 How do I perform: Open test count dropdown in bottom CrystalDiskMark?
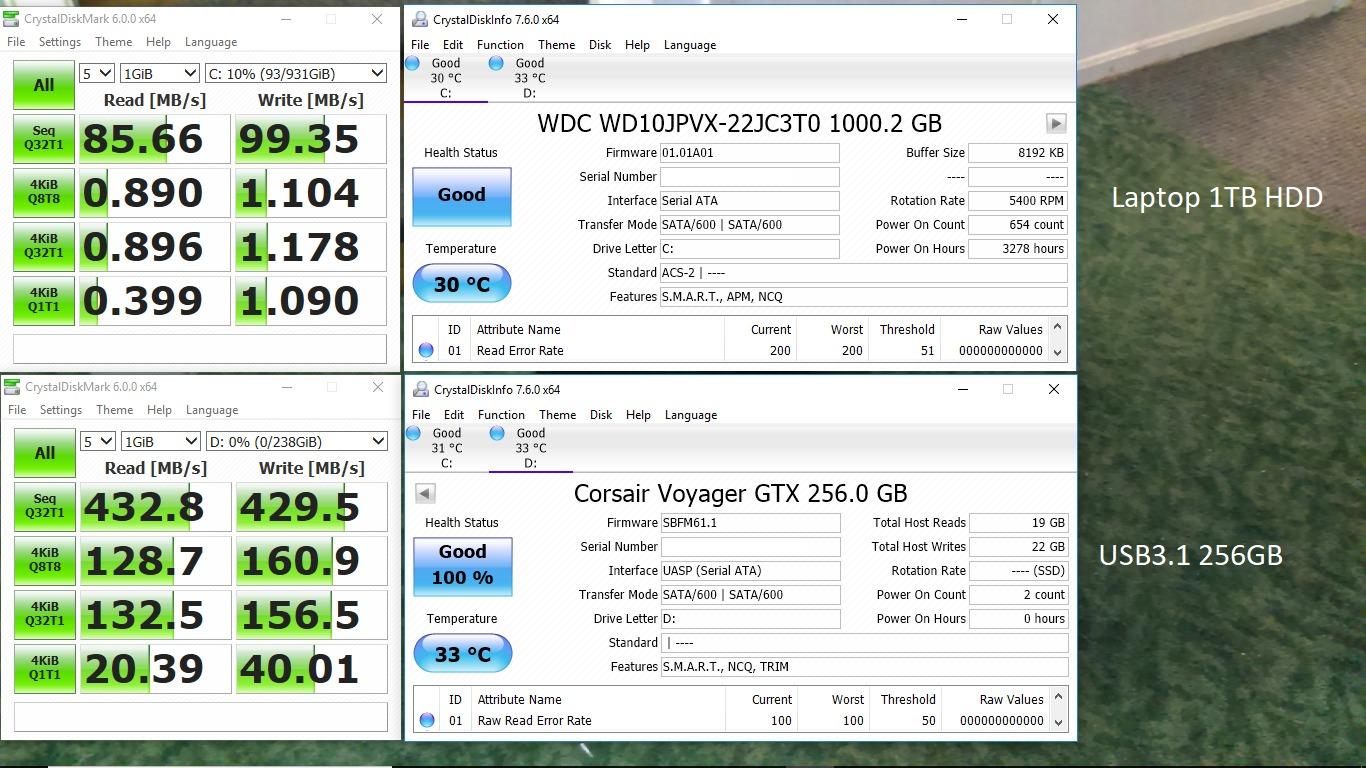pyautogui.click(x=98, y=442)
